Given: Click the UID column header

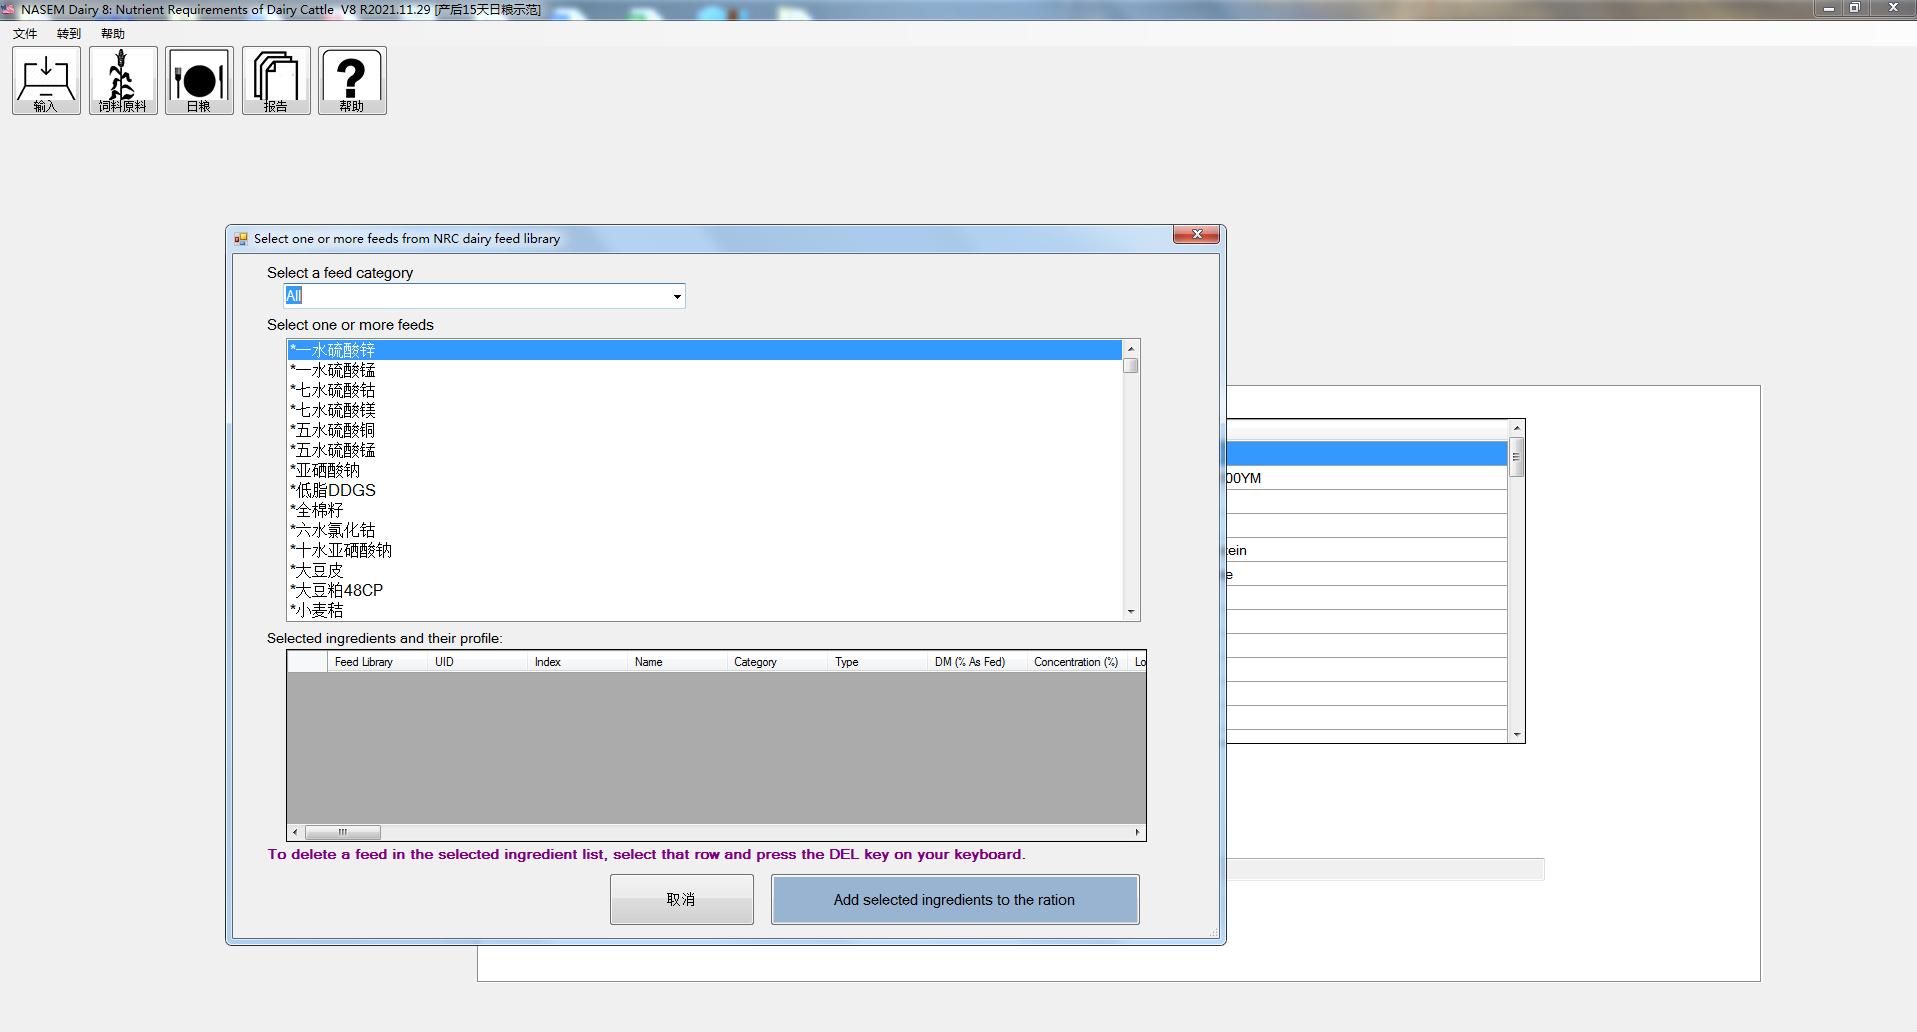Looking at the screenshot, I should (477, 662).
